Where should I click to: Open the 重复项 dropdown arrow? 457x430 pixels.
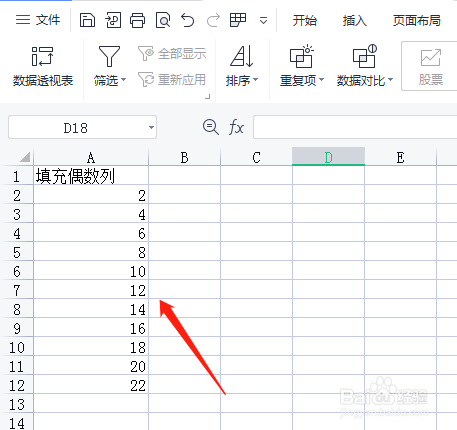pos(322,80)
